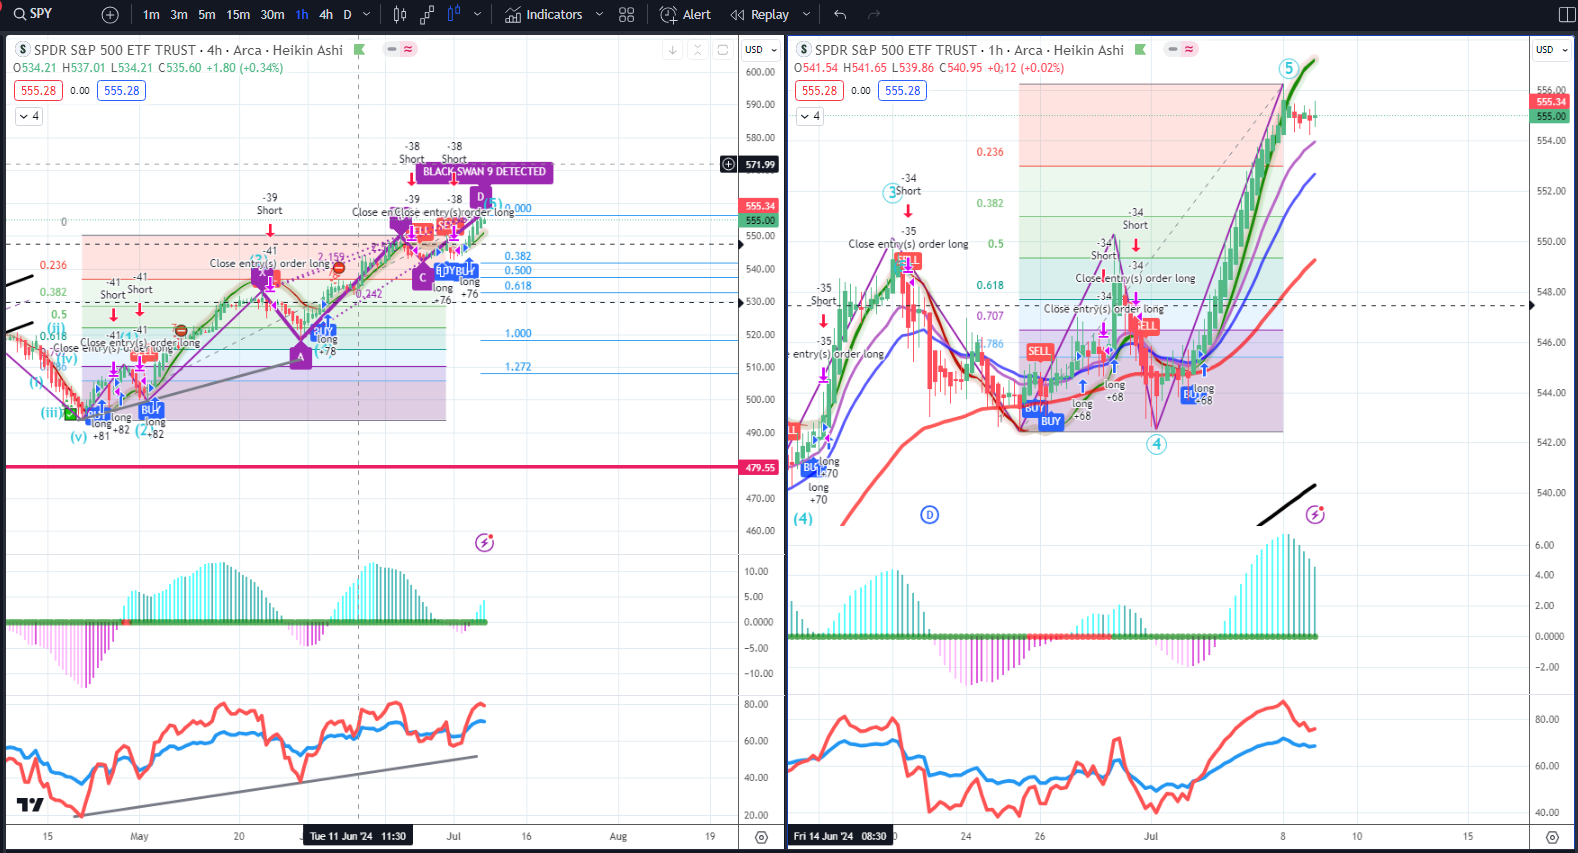Click the red 555.28 sell price on 4h chart

tap(39, 91)
